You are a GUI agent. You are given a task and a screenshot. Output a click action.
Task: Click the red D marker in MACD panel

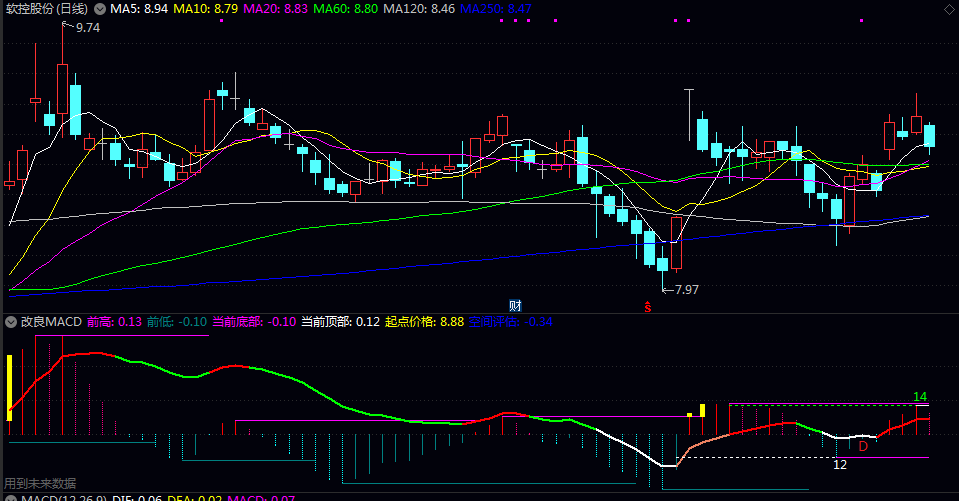(x=863, y=446)
